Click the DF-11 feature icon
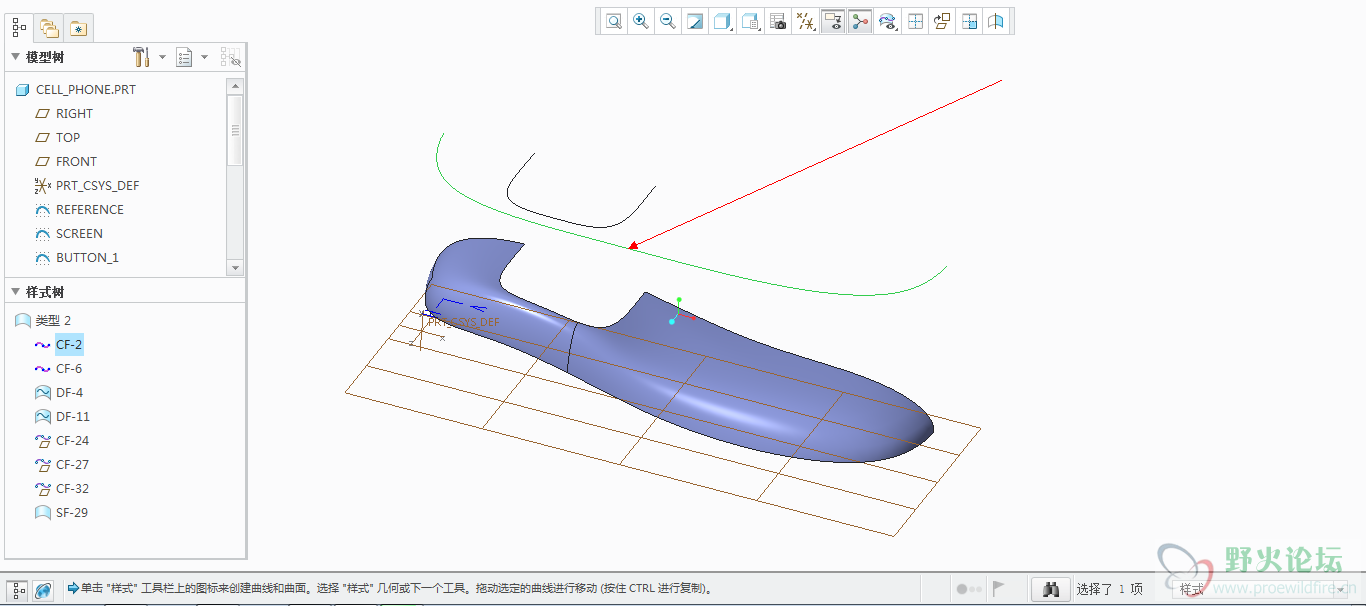The image size is (1366, 606). tap(42, 416)
